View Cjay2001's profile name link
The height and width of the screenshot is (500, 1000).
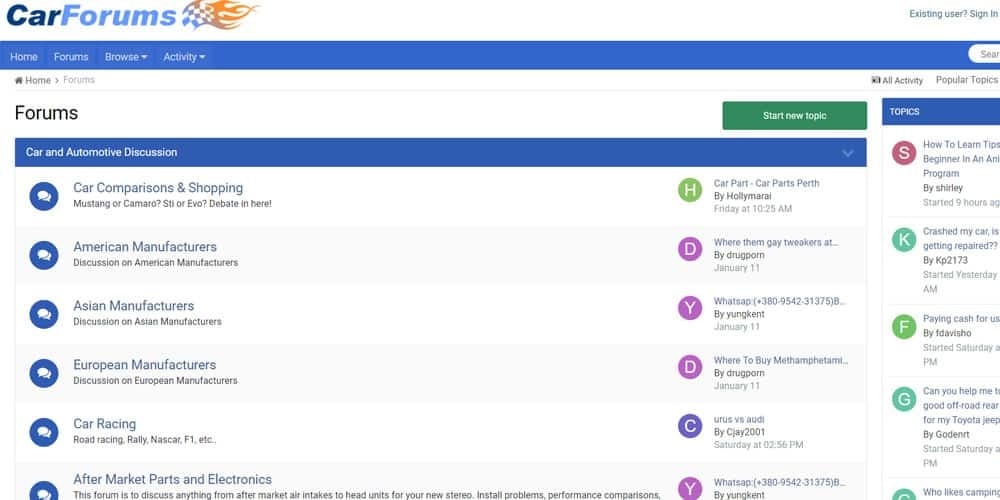(x=746, y=432)
